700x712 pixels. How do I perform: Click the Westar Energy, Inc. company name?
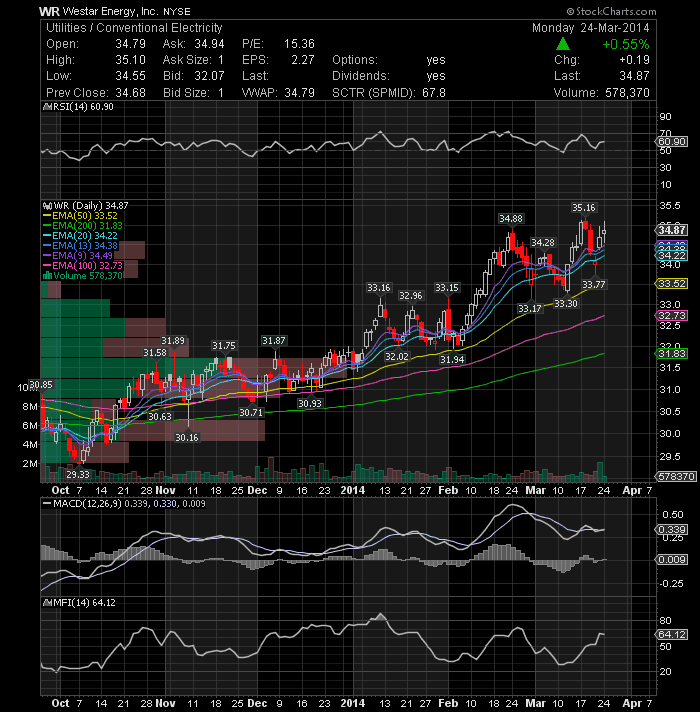[x=110, y=11]
